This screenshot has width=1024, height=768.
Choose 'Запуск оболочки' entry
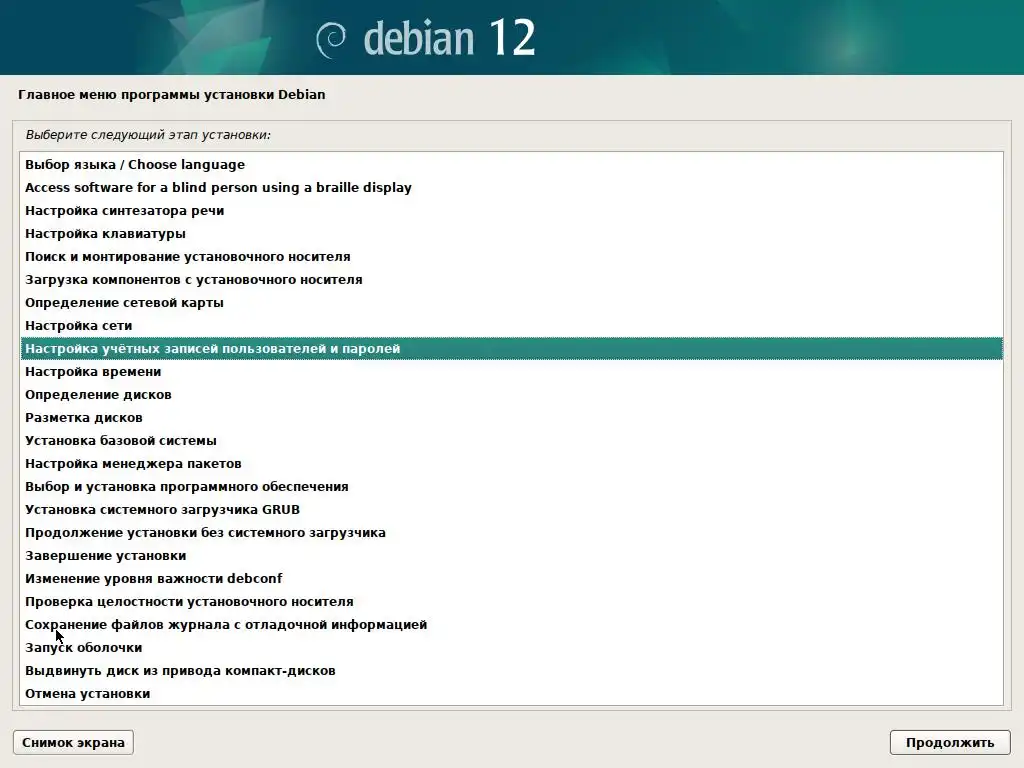(x=511, y=647)
